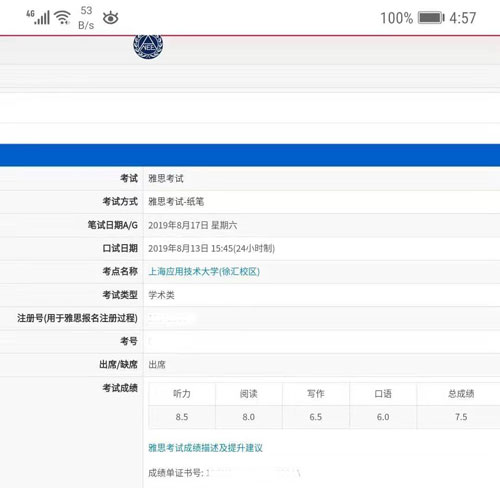Tap the 100% battery percentage text

[397, 18]
